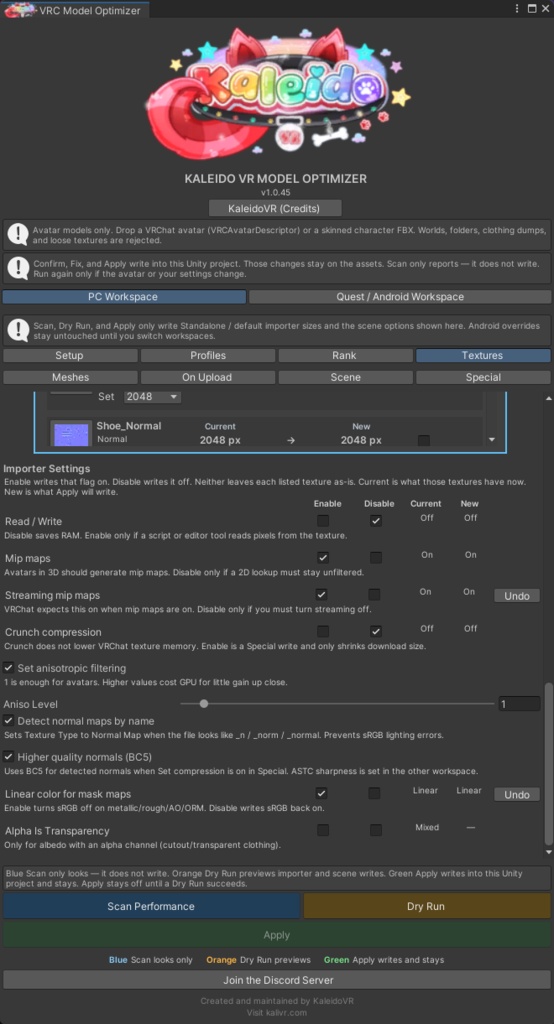The height and width of the screenshot is (1024, 554).
Task: Toggle Detect normal maps by name
Action: point(8,721)
